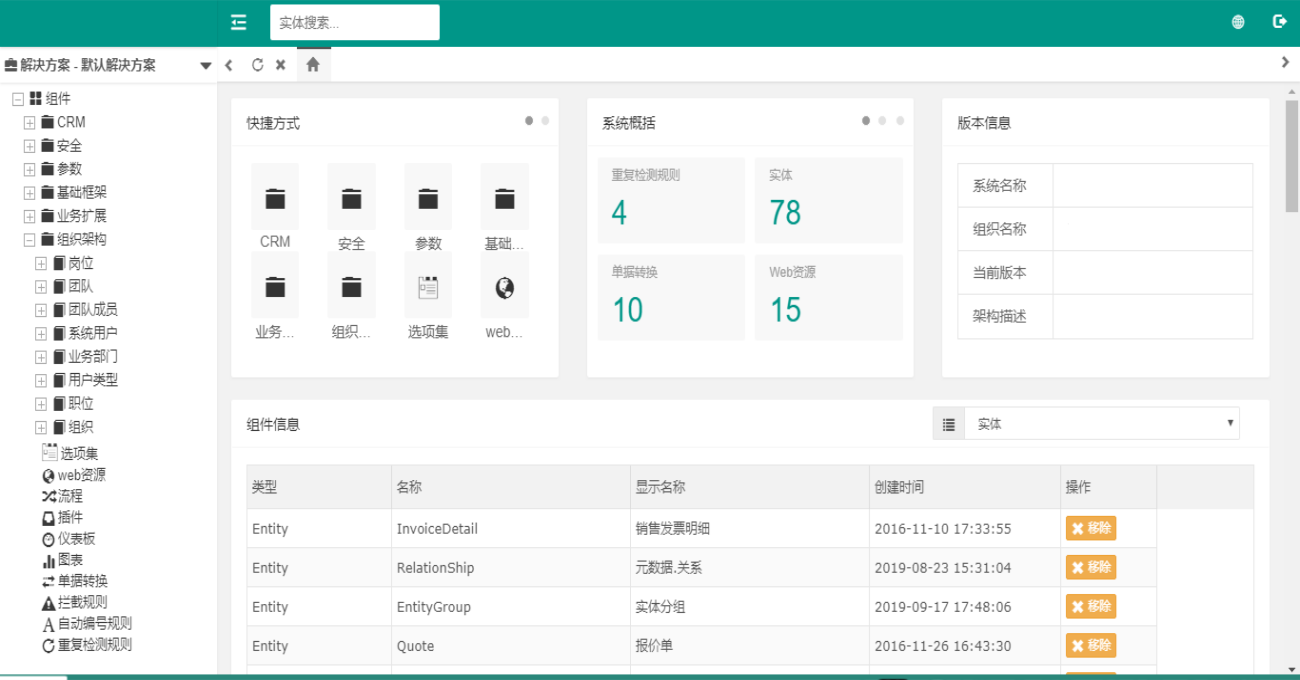Click the vertical scrollbar of main content
1300x680 pixels.
(1291, 156)
